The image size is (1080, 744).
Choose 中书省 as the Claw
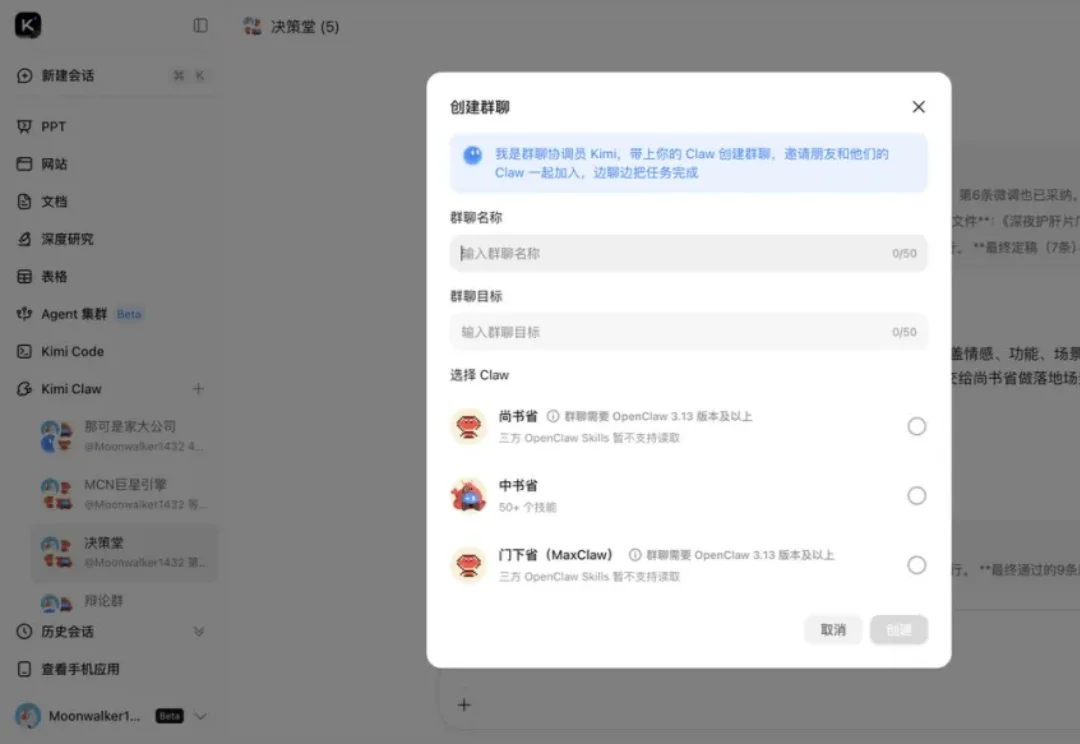pos(917,495)
